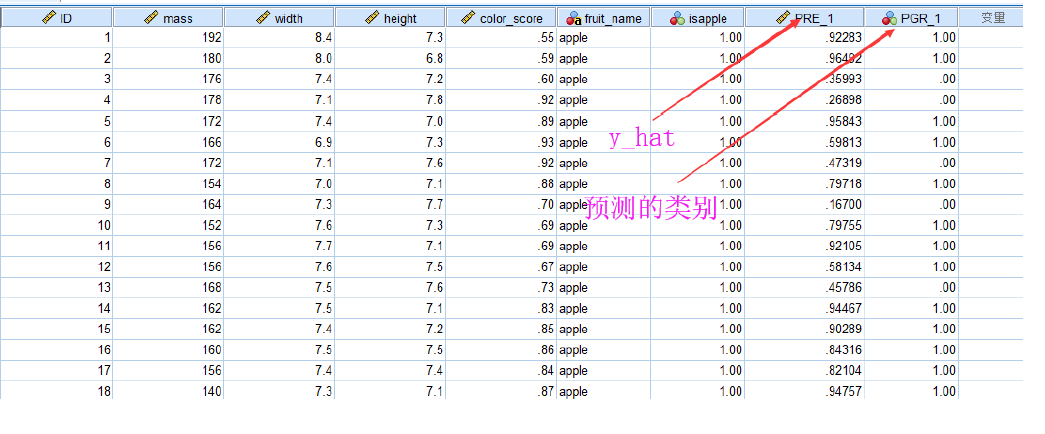Select the mass column header
Image resolution: width=1045 pixels, height=434 pixels.
(169, 18)
